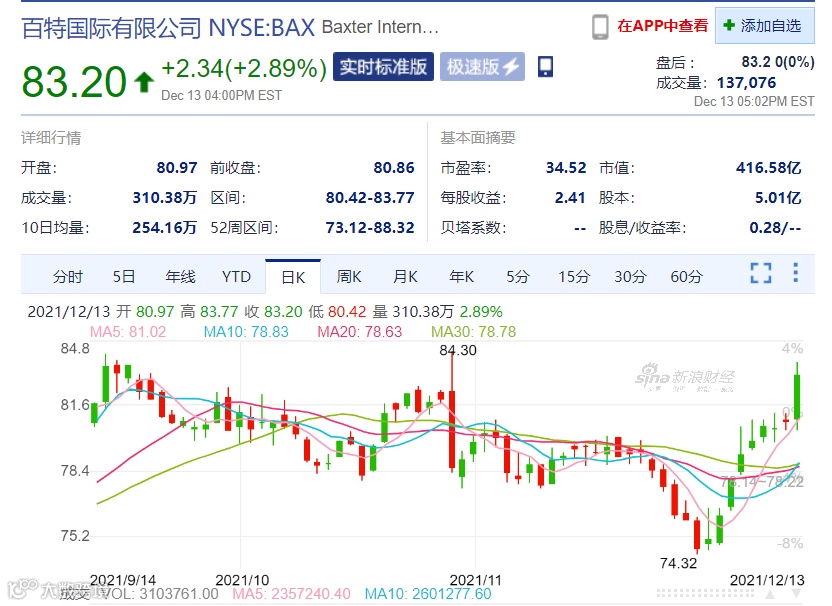Select the YTD tab
Viewport: 832px width, 606px height.
point(236,276)
